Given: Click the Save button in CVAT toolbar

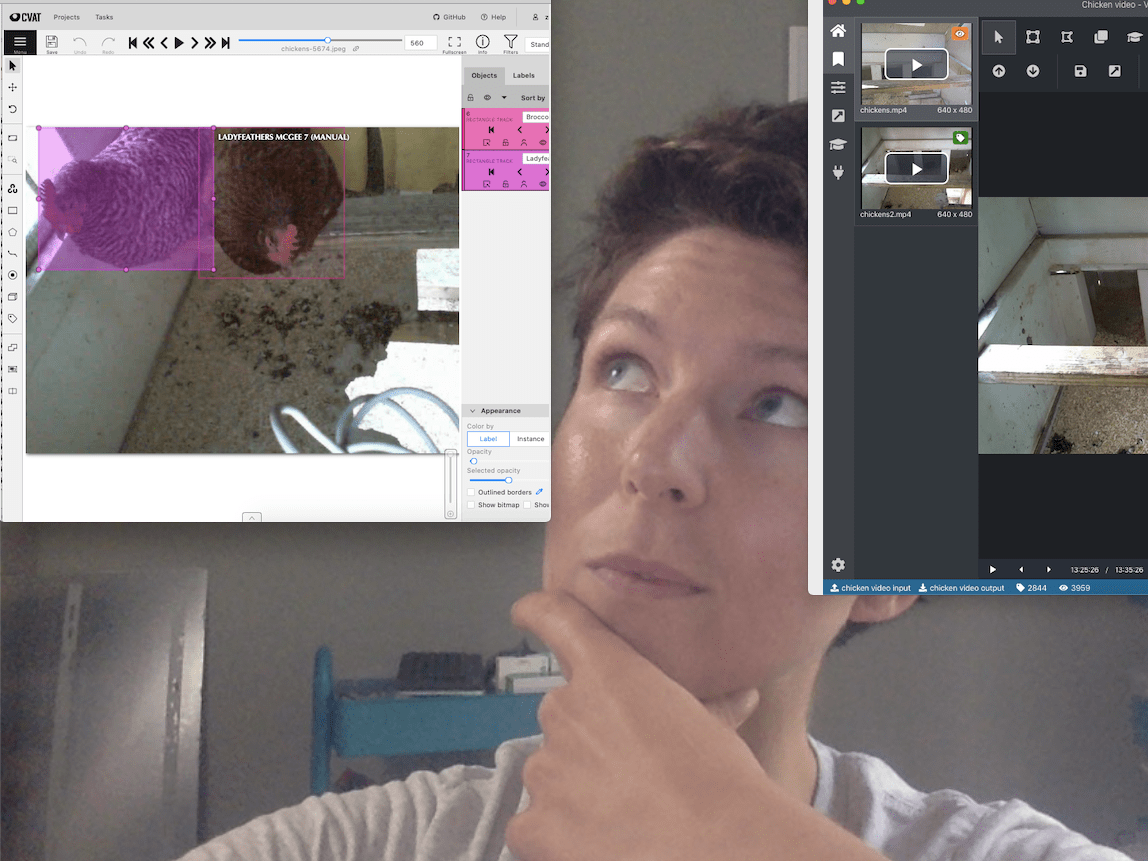Looking at the screenshot, I should click(x=52, y=43).
